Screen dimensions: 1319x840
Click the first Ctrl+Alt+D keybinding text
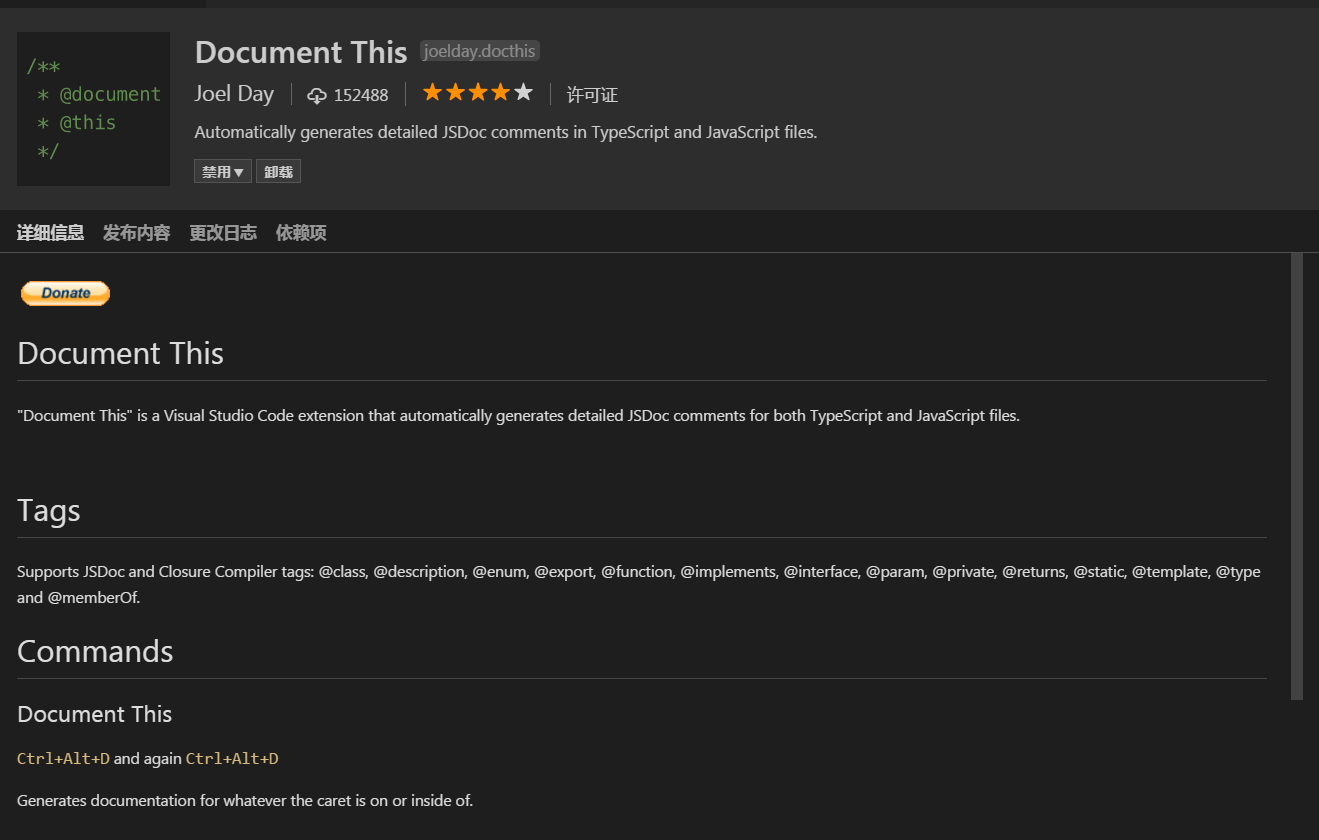[63, 759]
